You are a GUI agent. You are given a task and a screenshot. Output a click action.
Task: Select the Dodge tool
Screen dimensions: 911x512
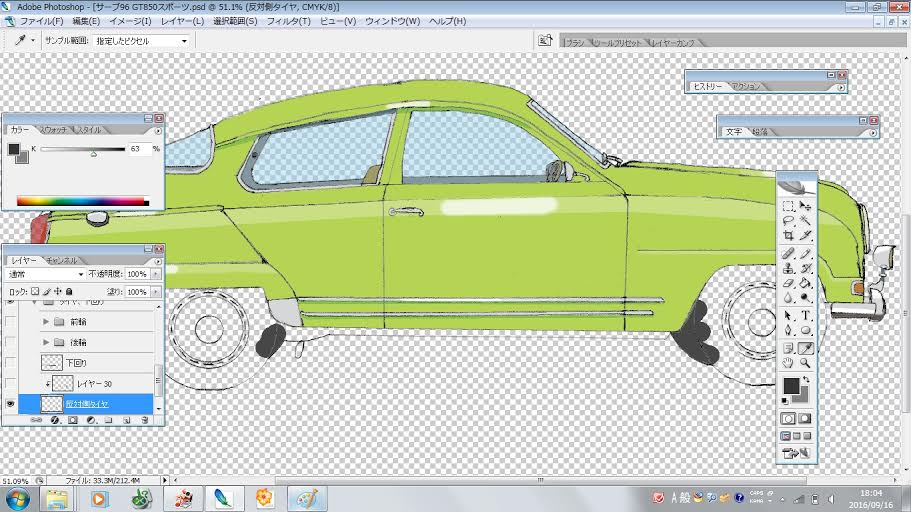click(x=805, y=298)
